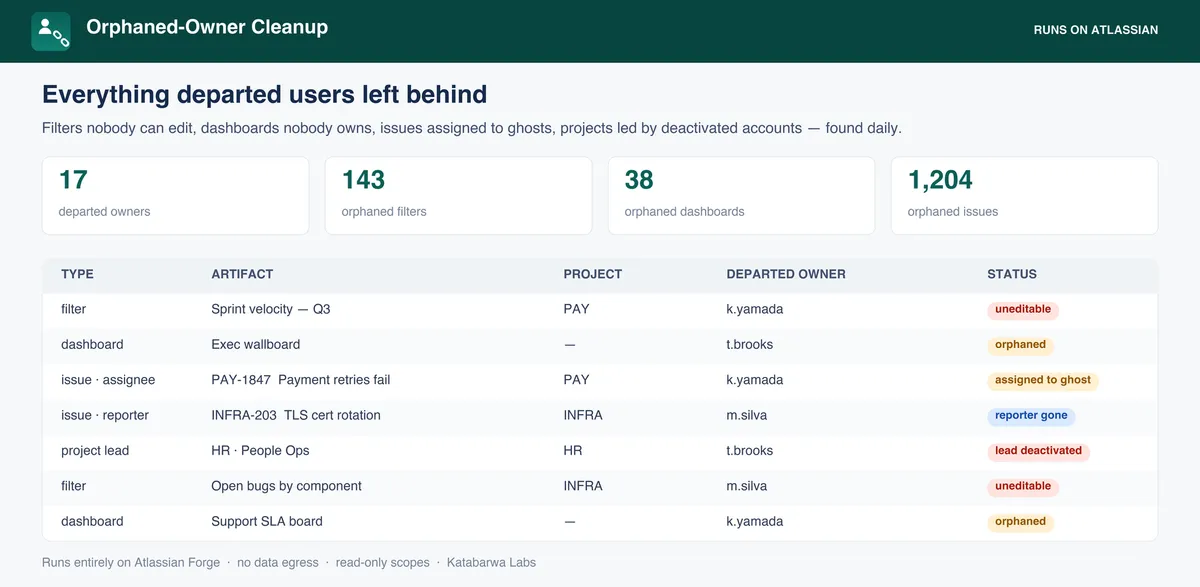Viewport: 1200px width, 587px height.
Task: Click the no data egress footer text
Action: (x=278, y=562)
